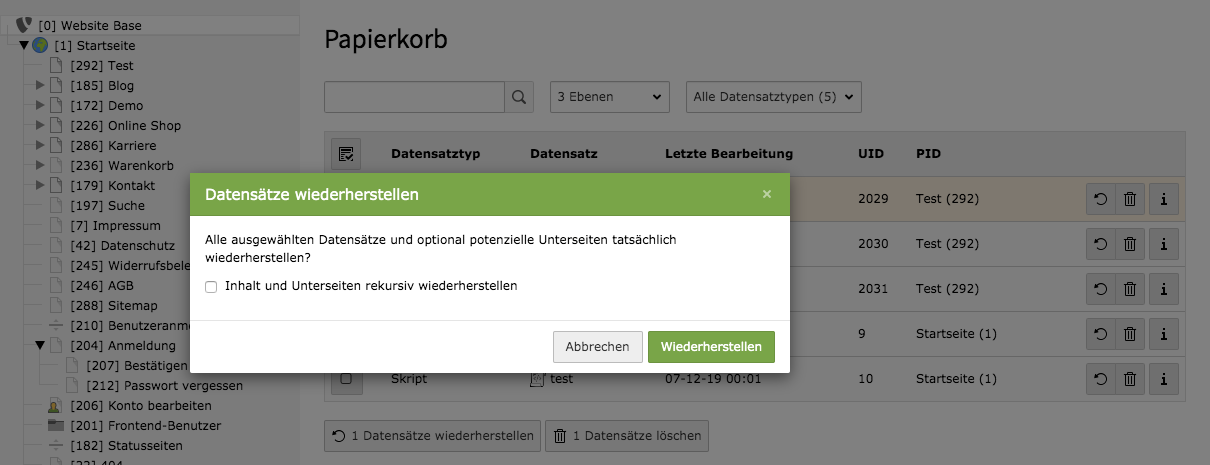
Task: Click the Datensatz column header
Action: (564, 154)
